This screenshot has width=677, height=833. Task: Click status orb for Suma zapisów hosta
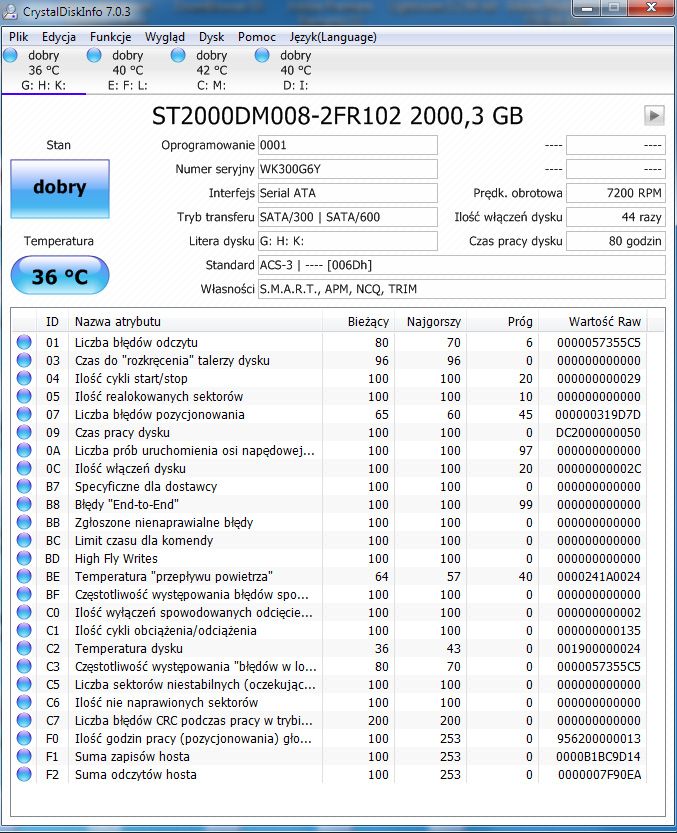(24, 756)
